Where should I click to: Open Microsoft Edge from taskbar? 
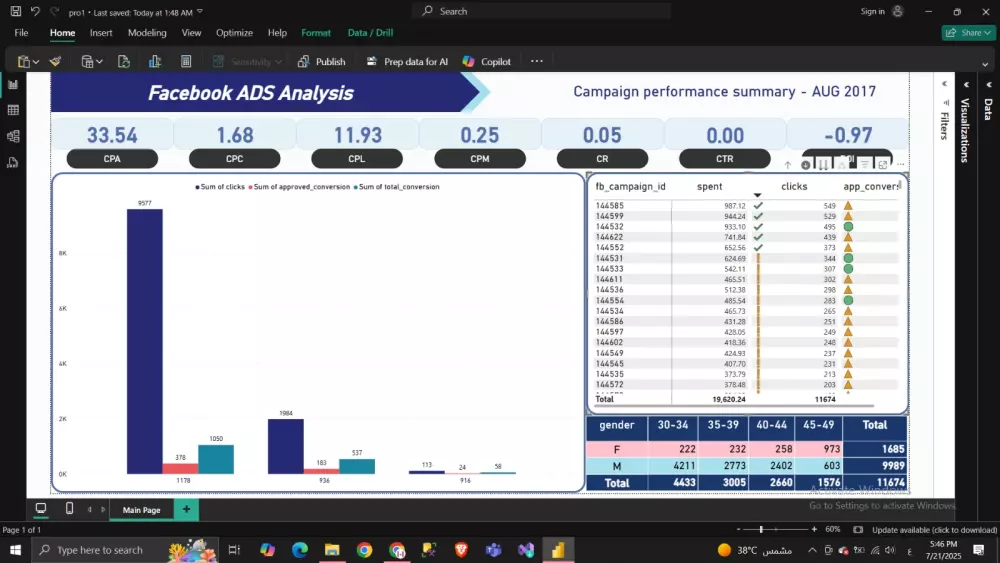point(300,550)
